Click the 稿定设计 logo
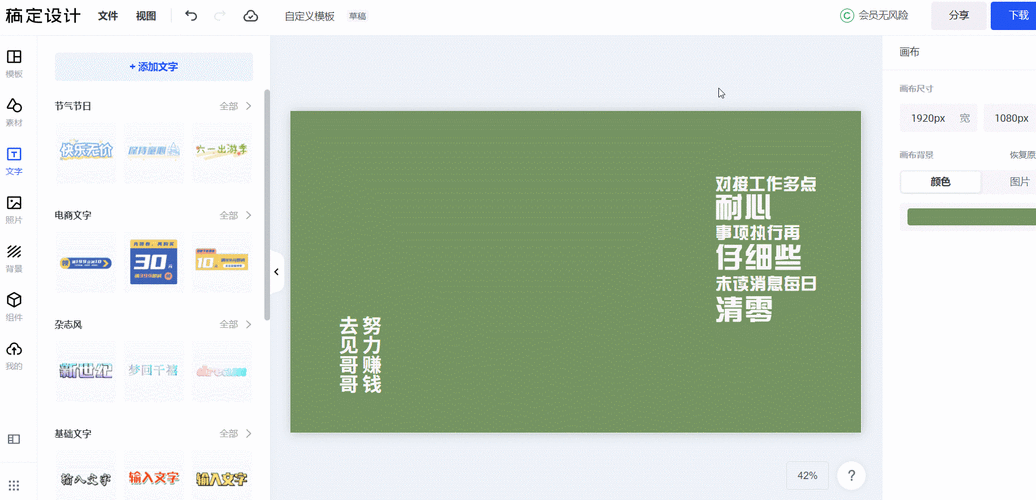Screen dimensions: 1036x500 click(43, 16)
